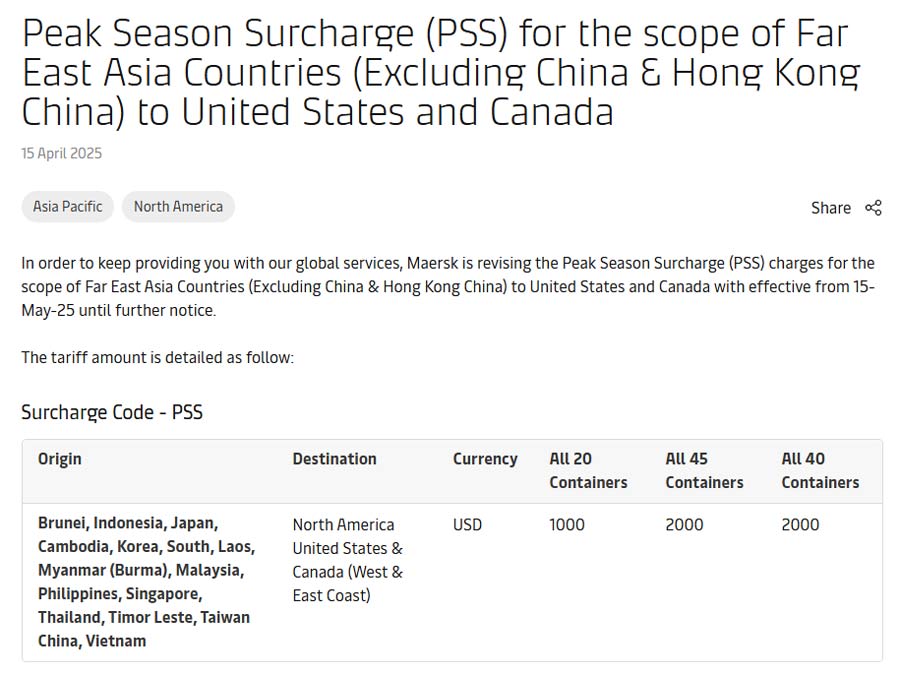900x675 pixels.
Task: Click the Origin column header
Action: pos(60,459)
